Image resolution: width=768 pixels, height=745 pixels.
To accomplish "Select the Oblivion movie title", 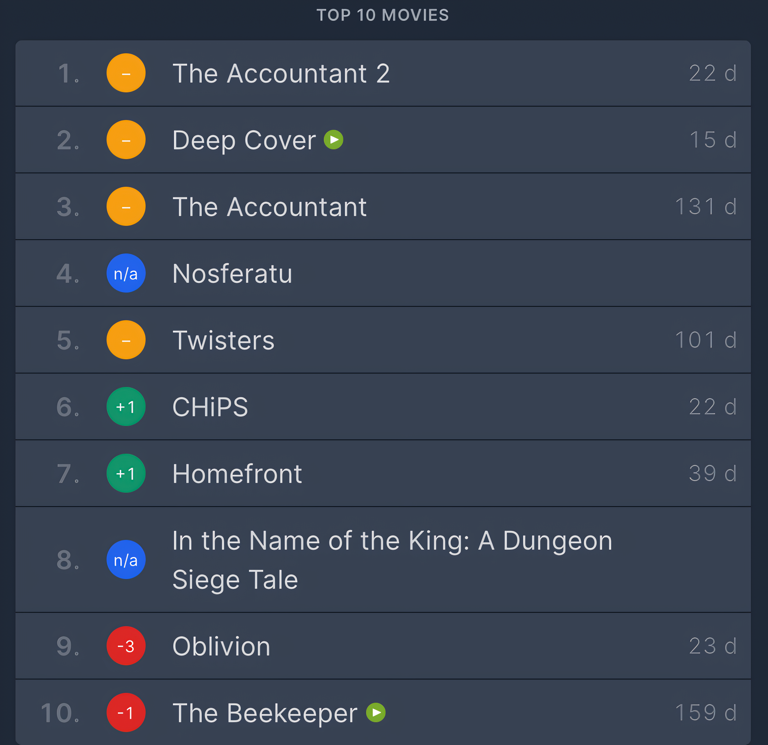I will point(221,647).
